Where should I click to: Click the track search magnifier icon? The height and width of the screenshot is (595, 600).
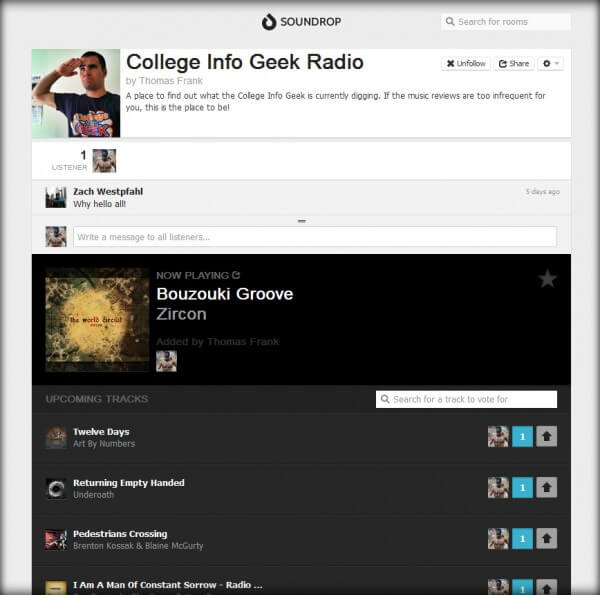pos(385,399)
